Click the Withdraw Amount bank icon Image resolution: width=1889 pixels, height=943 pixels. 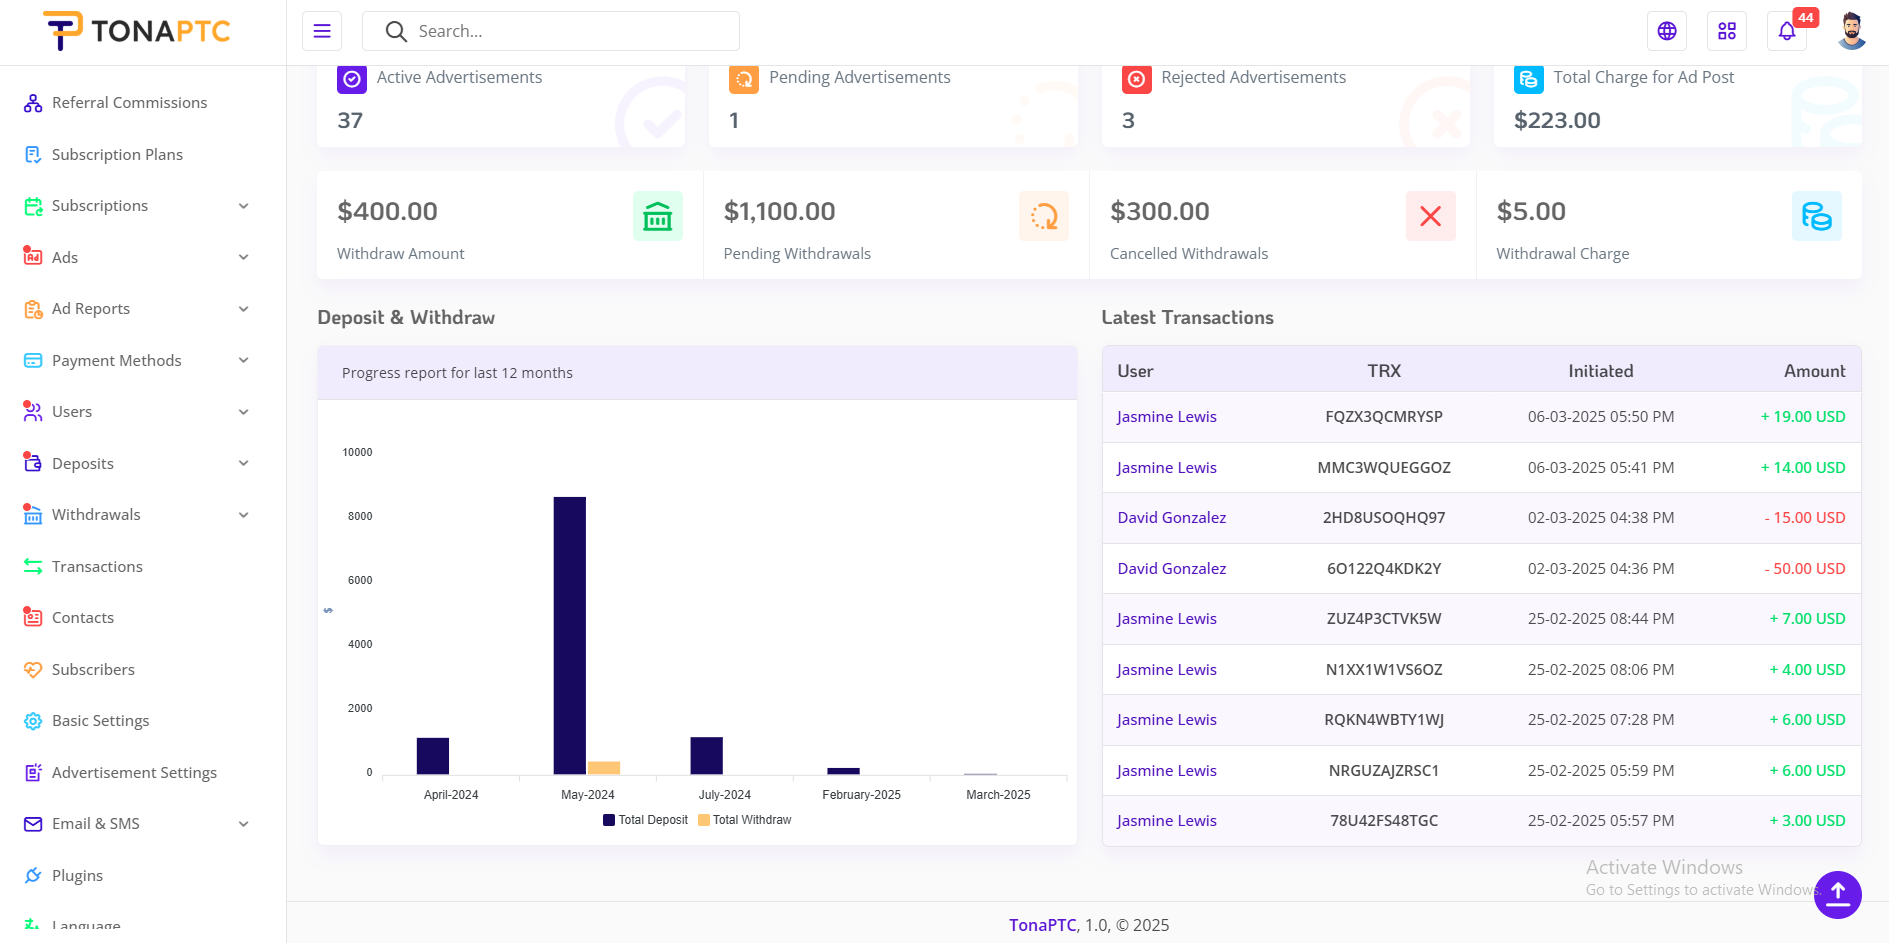coord(658,216)
